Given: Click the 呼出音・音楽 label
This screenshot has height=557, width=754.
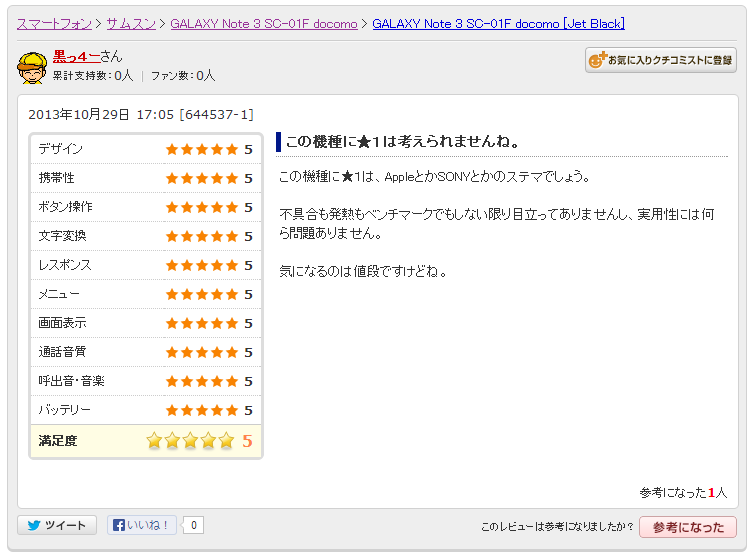Looking at the screenshot, I should [71, 381].
